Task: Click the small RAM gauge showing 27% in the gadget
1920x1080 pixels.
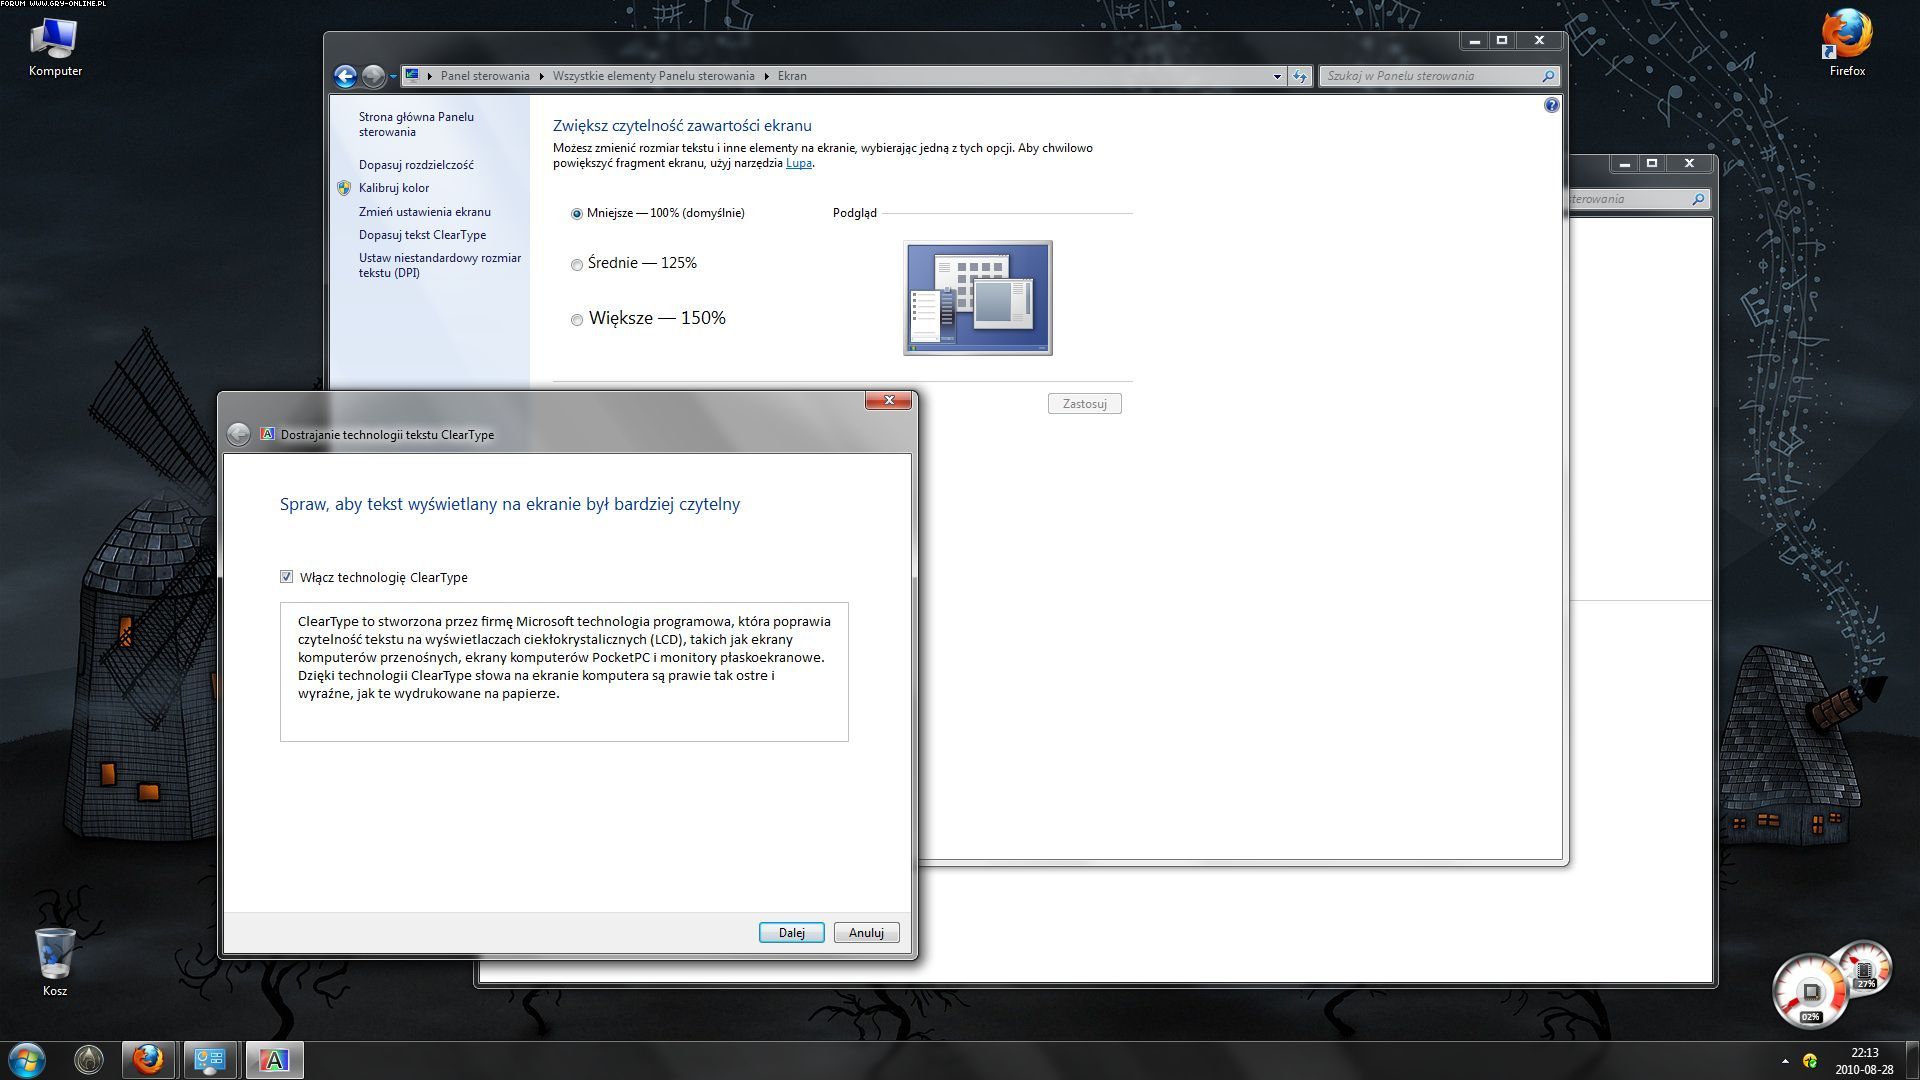Action: [x=1866, y=968]
